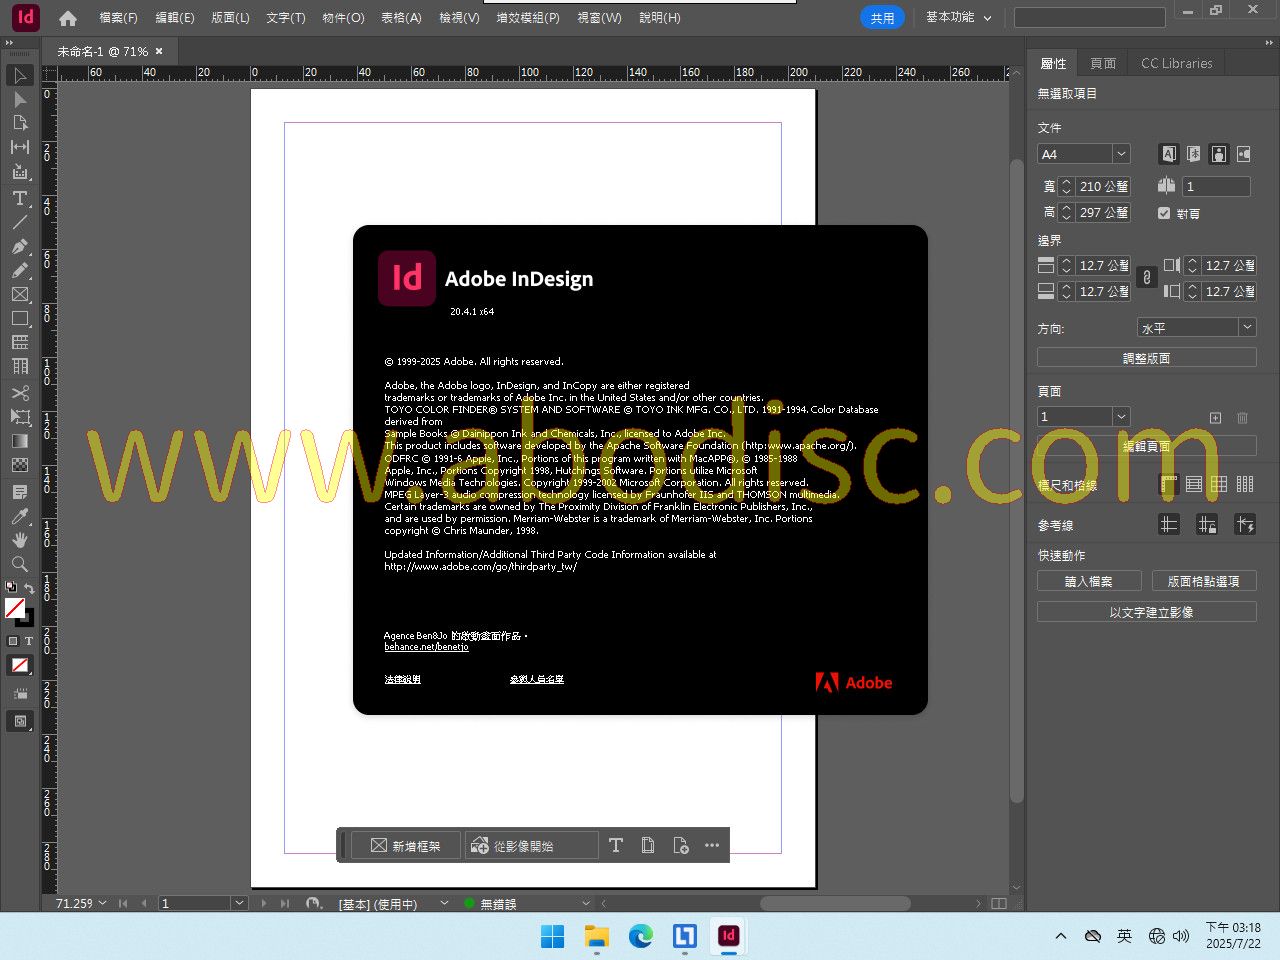1280x960 pixels.
Task: Open more options in floating bar
Action: pos(712,845)
